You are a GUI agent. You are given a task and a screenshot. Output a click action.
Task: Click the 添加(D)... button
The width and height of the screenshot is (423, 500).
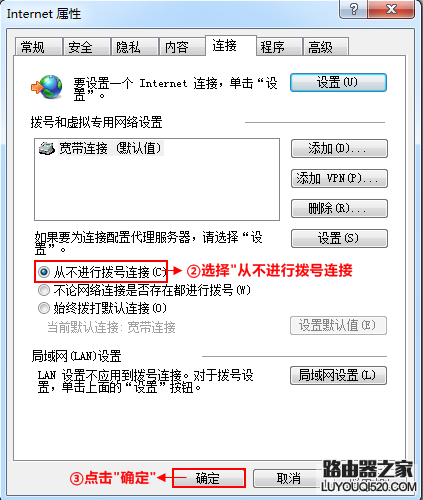click(339, 148)
